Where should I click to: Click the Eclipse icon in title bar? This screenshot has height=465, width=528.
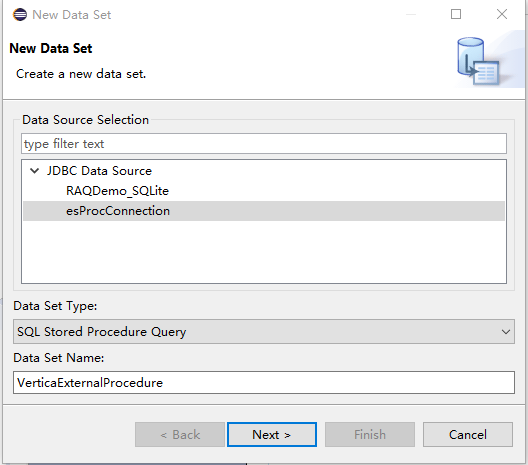click(20, 15)
